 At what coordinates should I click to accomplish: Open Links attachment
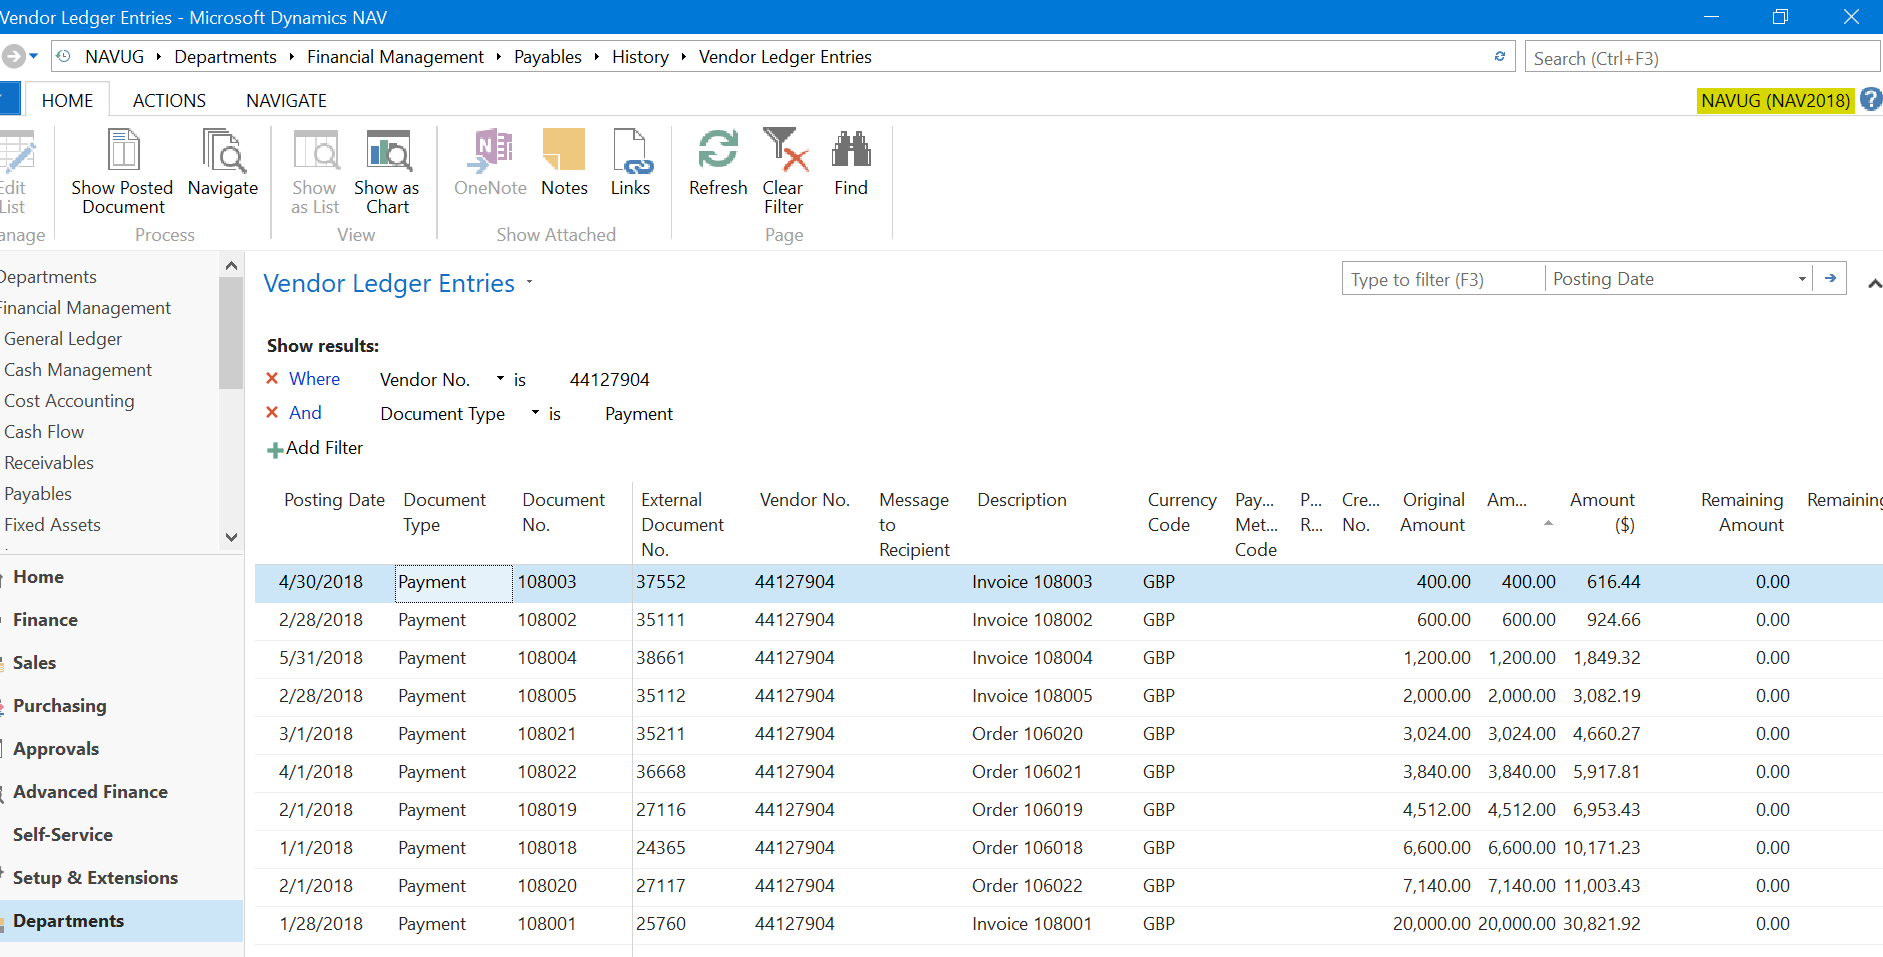pos(630,163)
